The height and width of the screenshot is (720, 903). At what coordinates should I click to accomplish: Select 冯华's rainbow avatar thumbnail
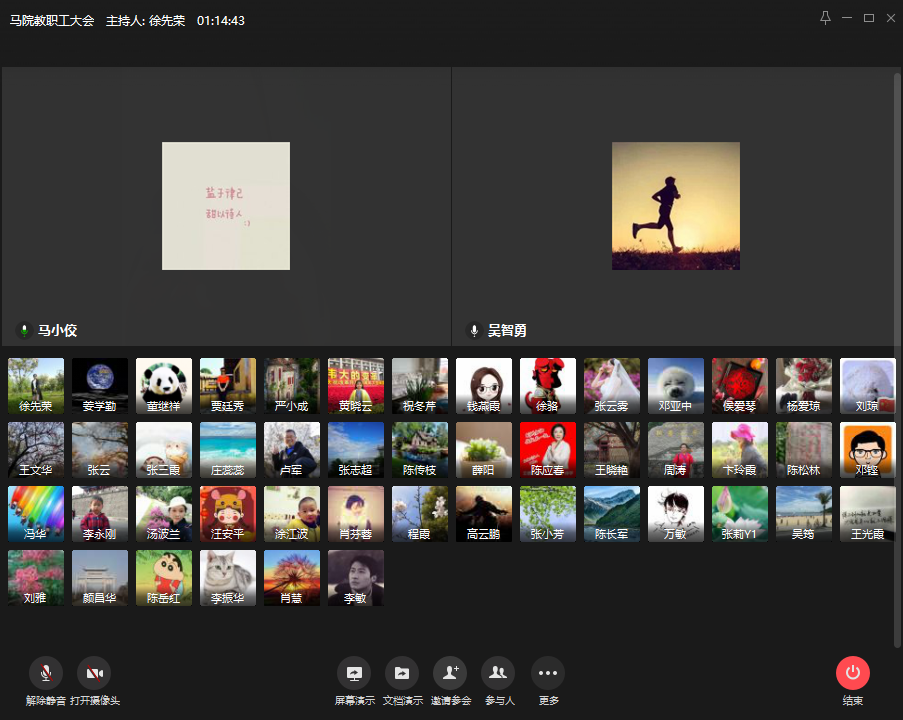[36, 514]
